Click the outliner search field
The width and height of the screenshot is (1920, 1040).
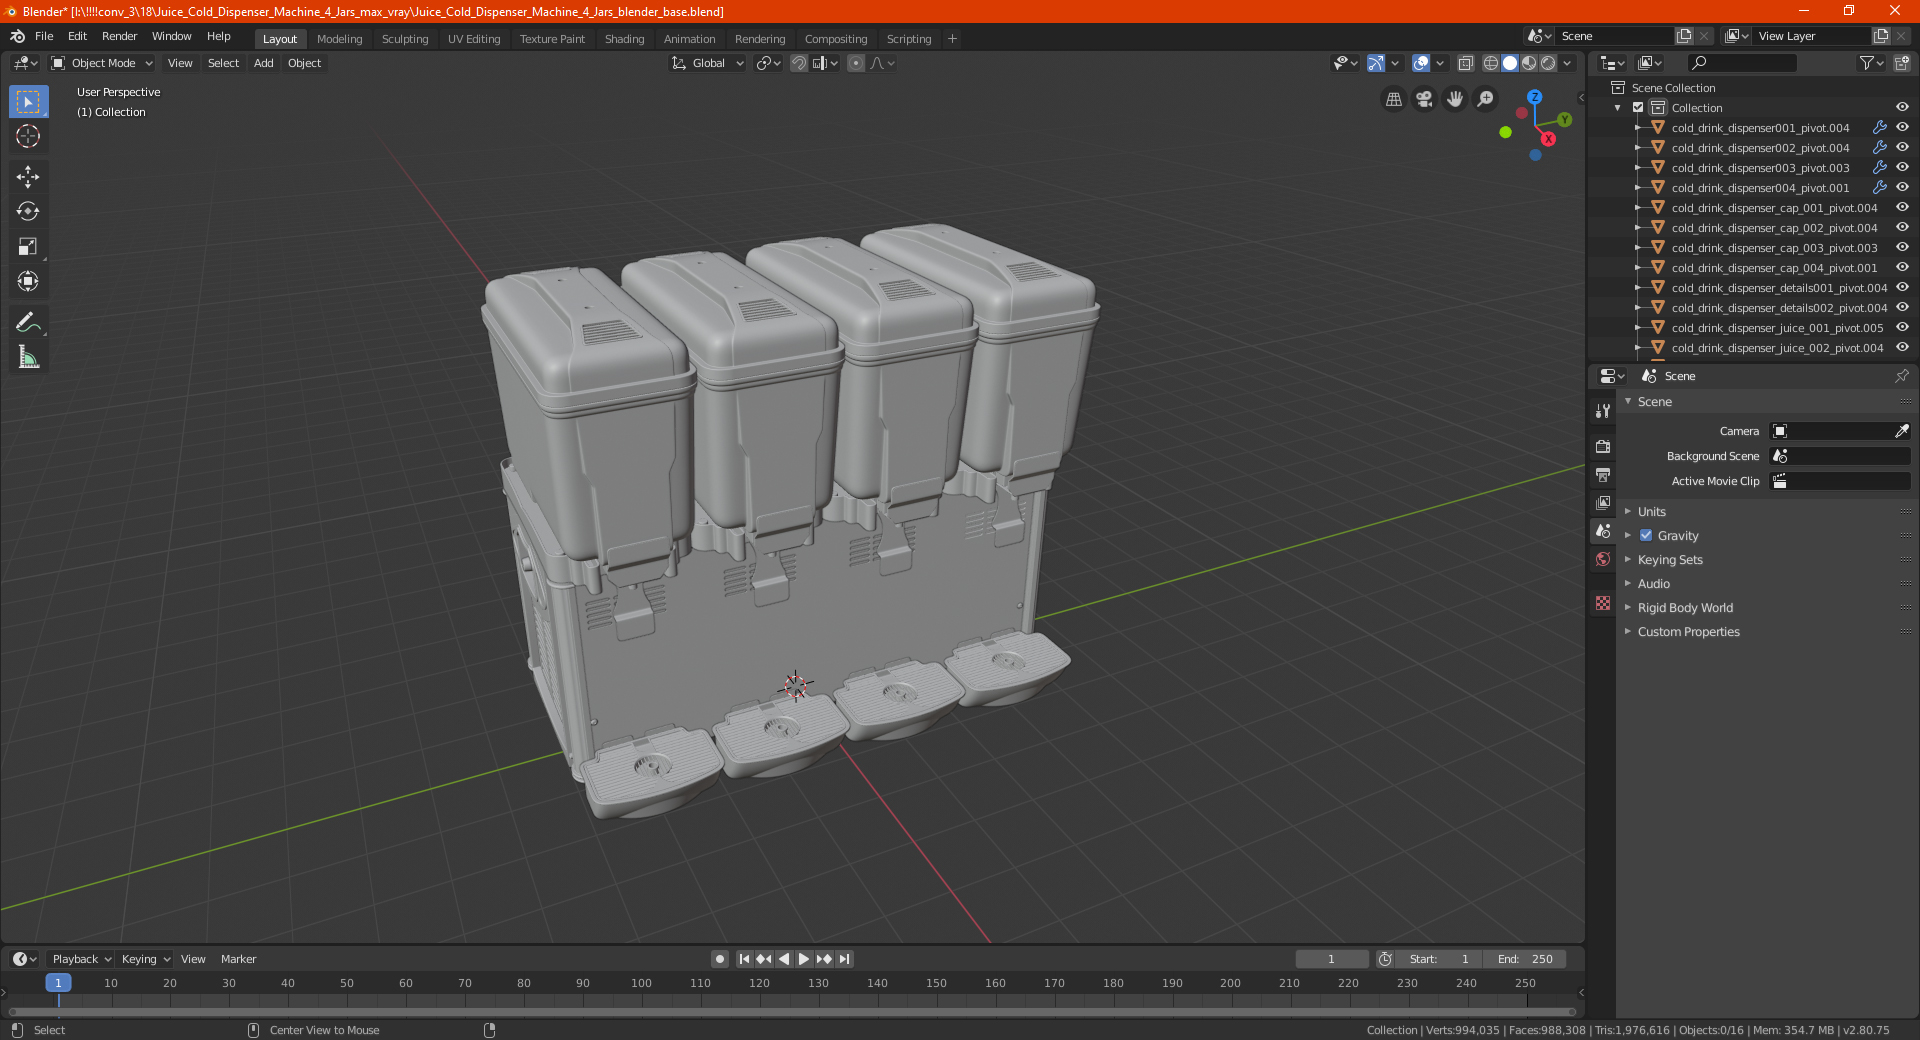1741,63
